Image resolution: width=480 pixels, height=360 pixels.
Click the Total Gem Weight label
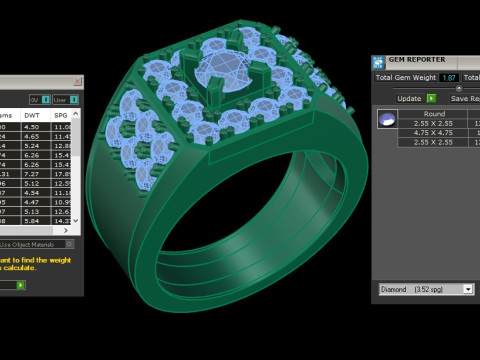[406, 78]
